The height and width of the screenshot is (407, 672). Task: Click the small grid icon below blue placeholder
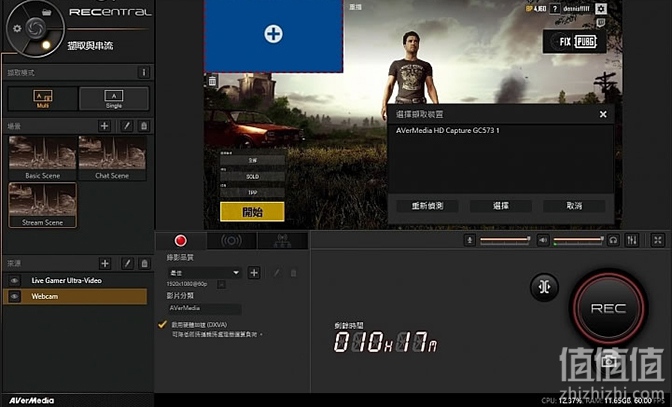point(212,81)
